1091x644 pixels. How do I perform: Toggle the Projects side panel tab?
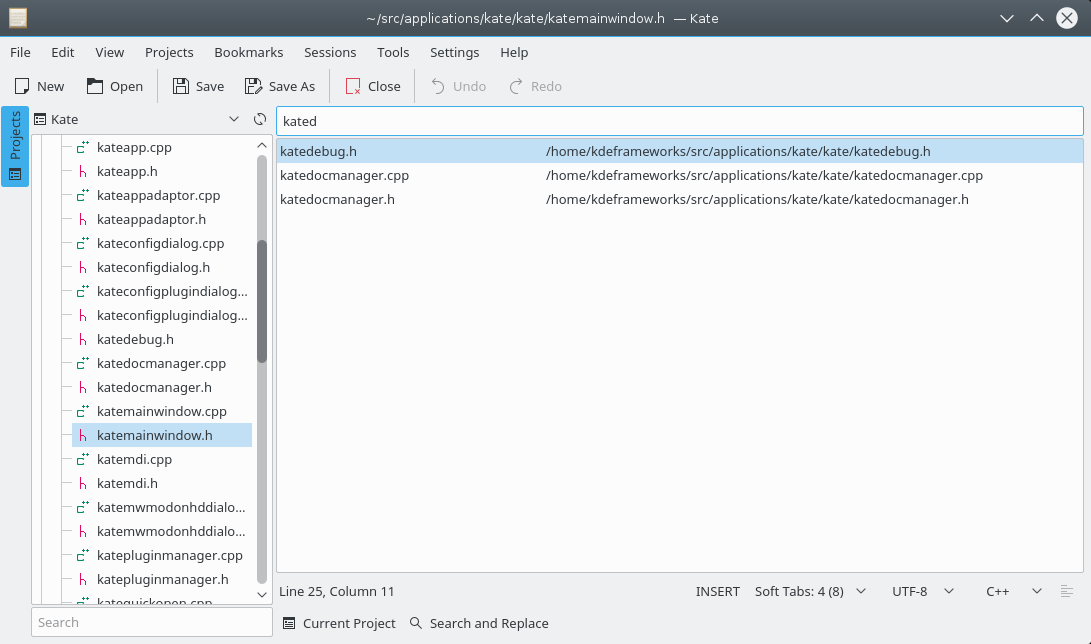15,146
